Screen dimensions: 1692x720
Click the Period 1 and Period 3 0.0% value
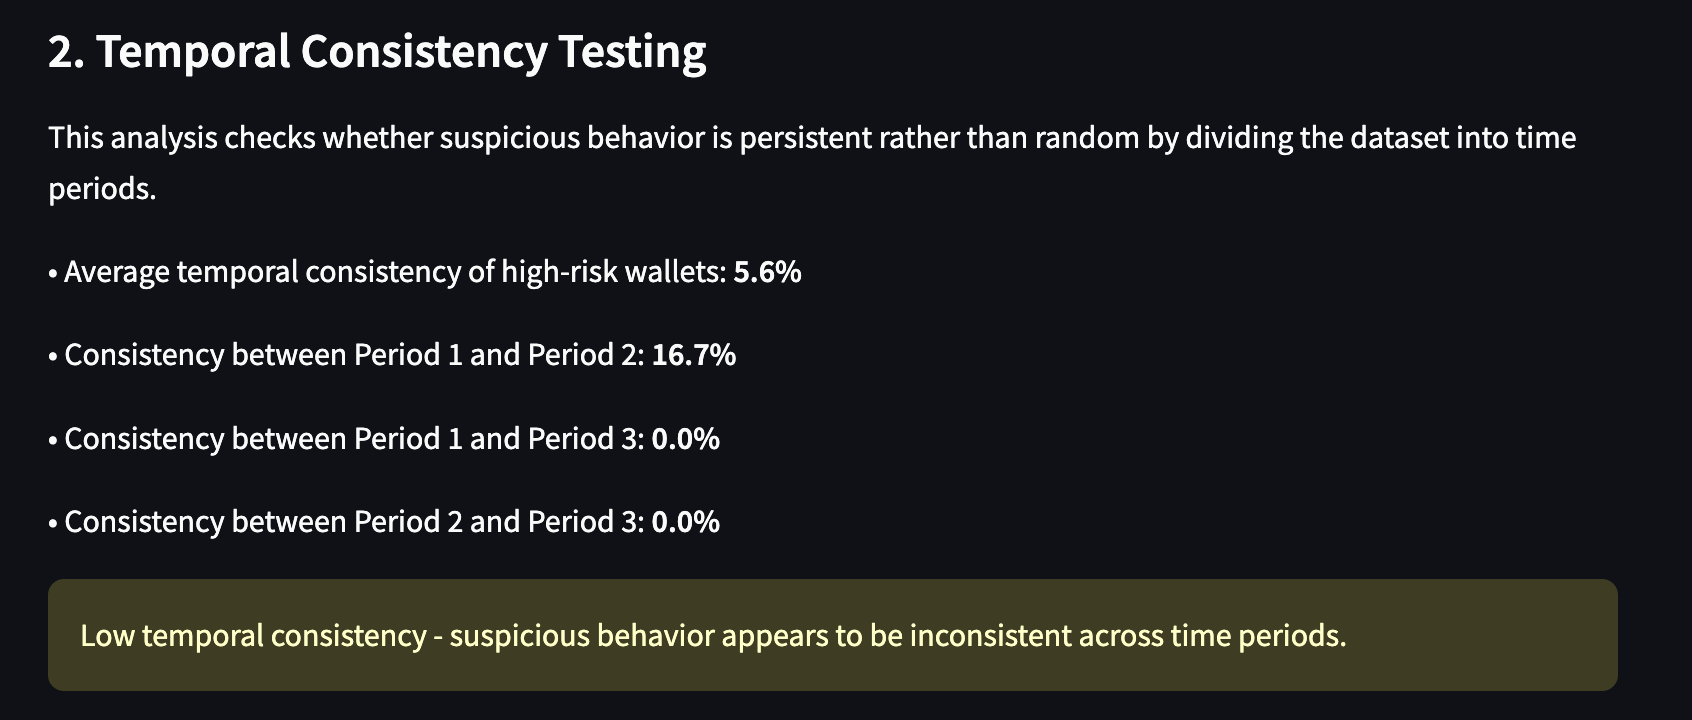(685, 439)
